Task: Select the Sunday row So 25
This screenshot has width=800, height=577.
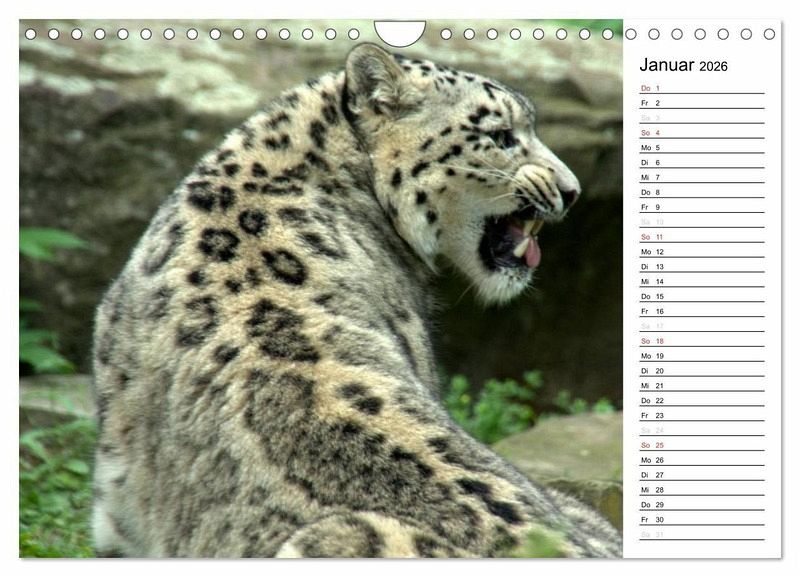Action: 701,445
